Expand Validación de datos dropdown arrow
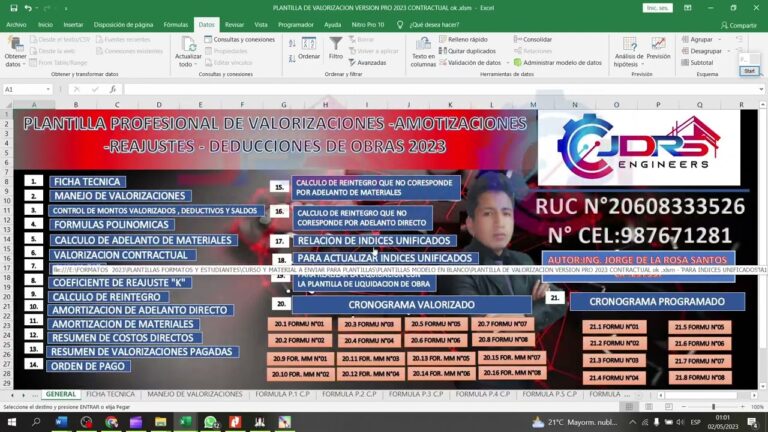This screenshot has width=768, height=432. click(507, 63)
